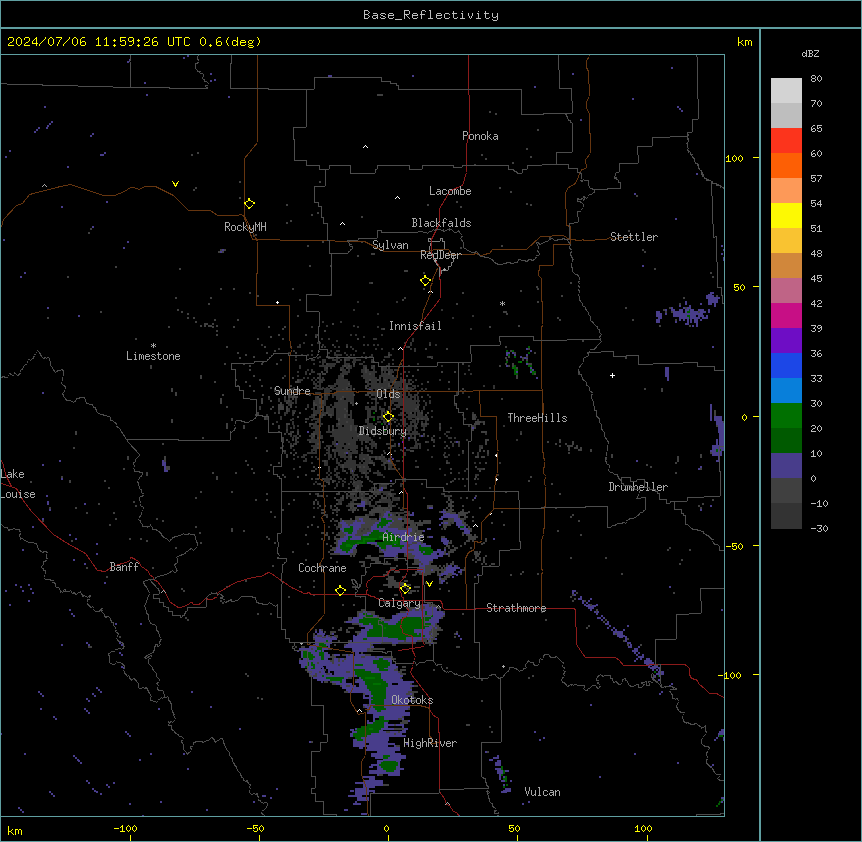This screenshot has height=842, width=862.
Task: Click the Didsbury town label
Action: (x=382, y=431)
